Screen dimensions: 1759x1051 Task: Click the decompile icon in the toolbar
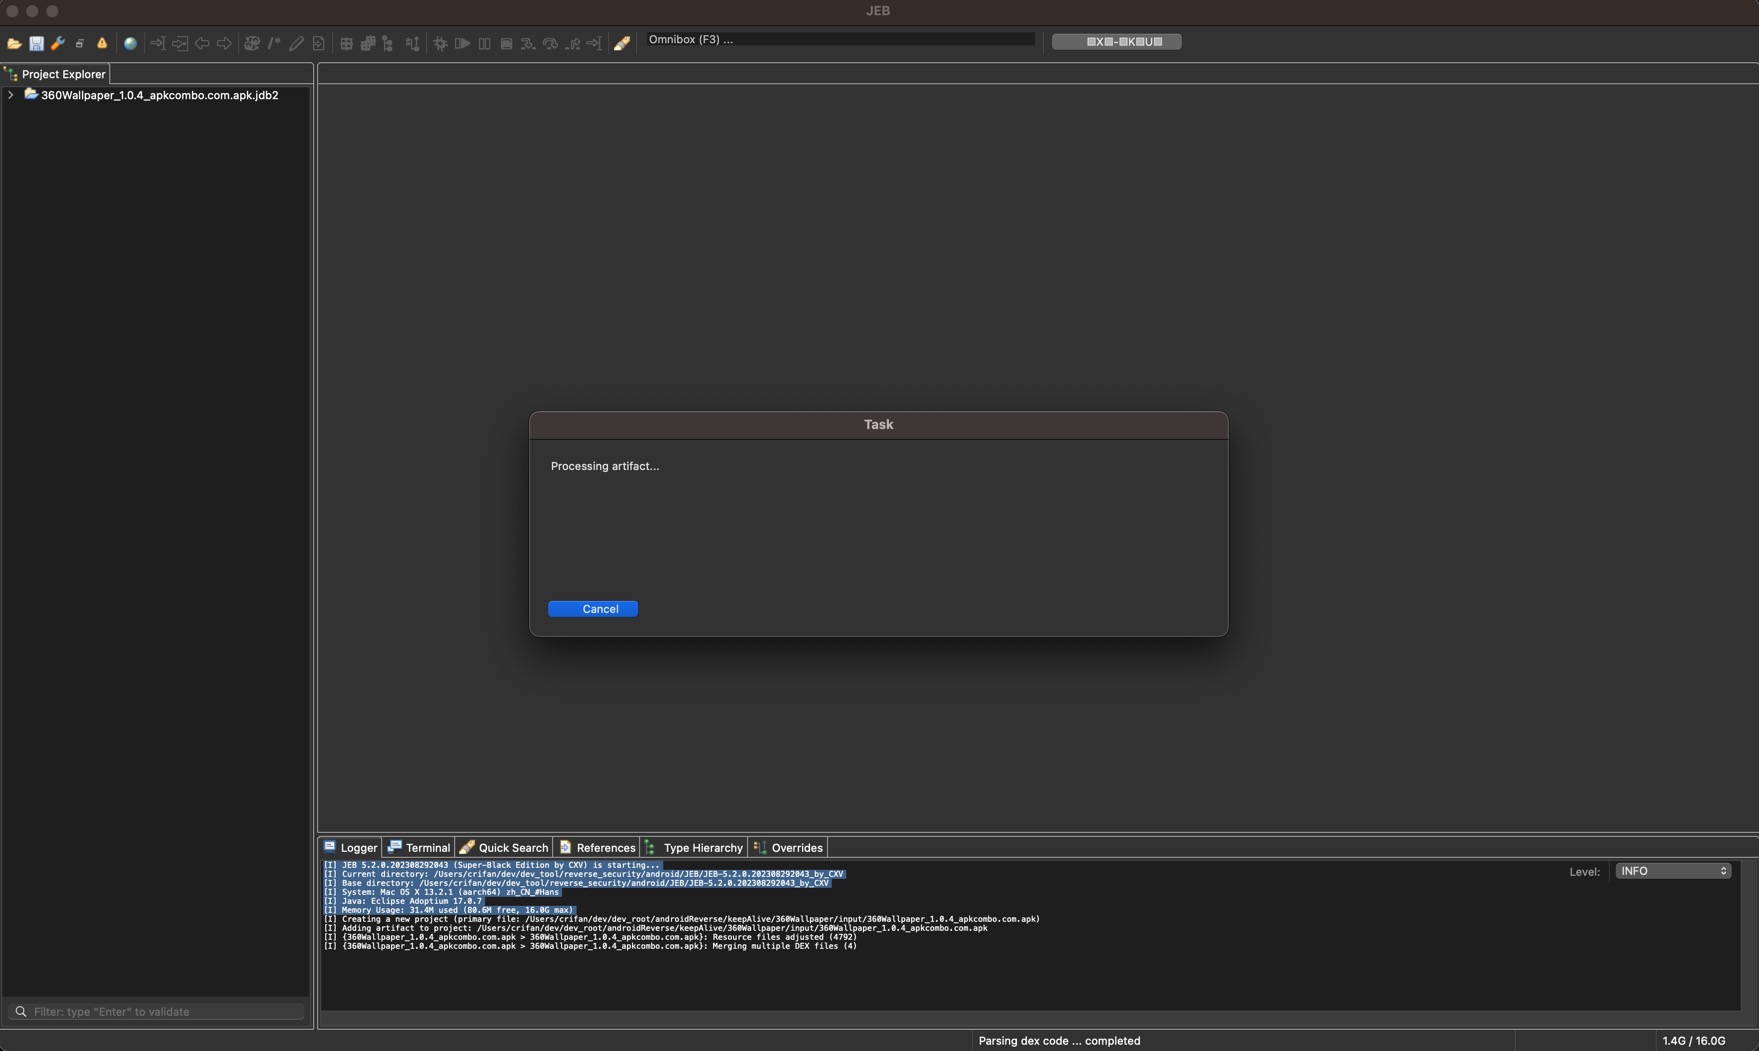pyautogui.click(x=252, y=43)
